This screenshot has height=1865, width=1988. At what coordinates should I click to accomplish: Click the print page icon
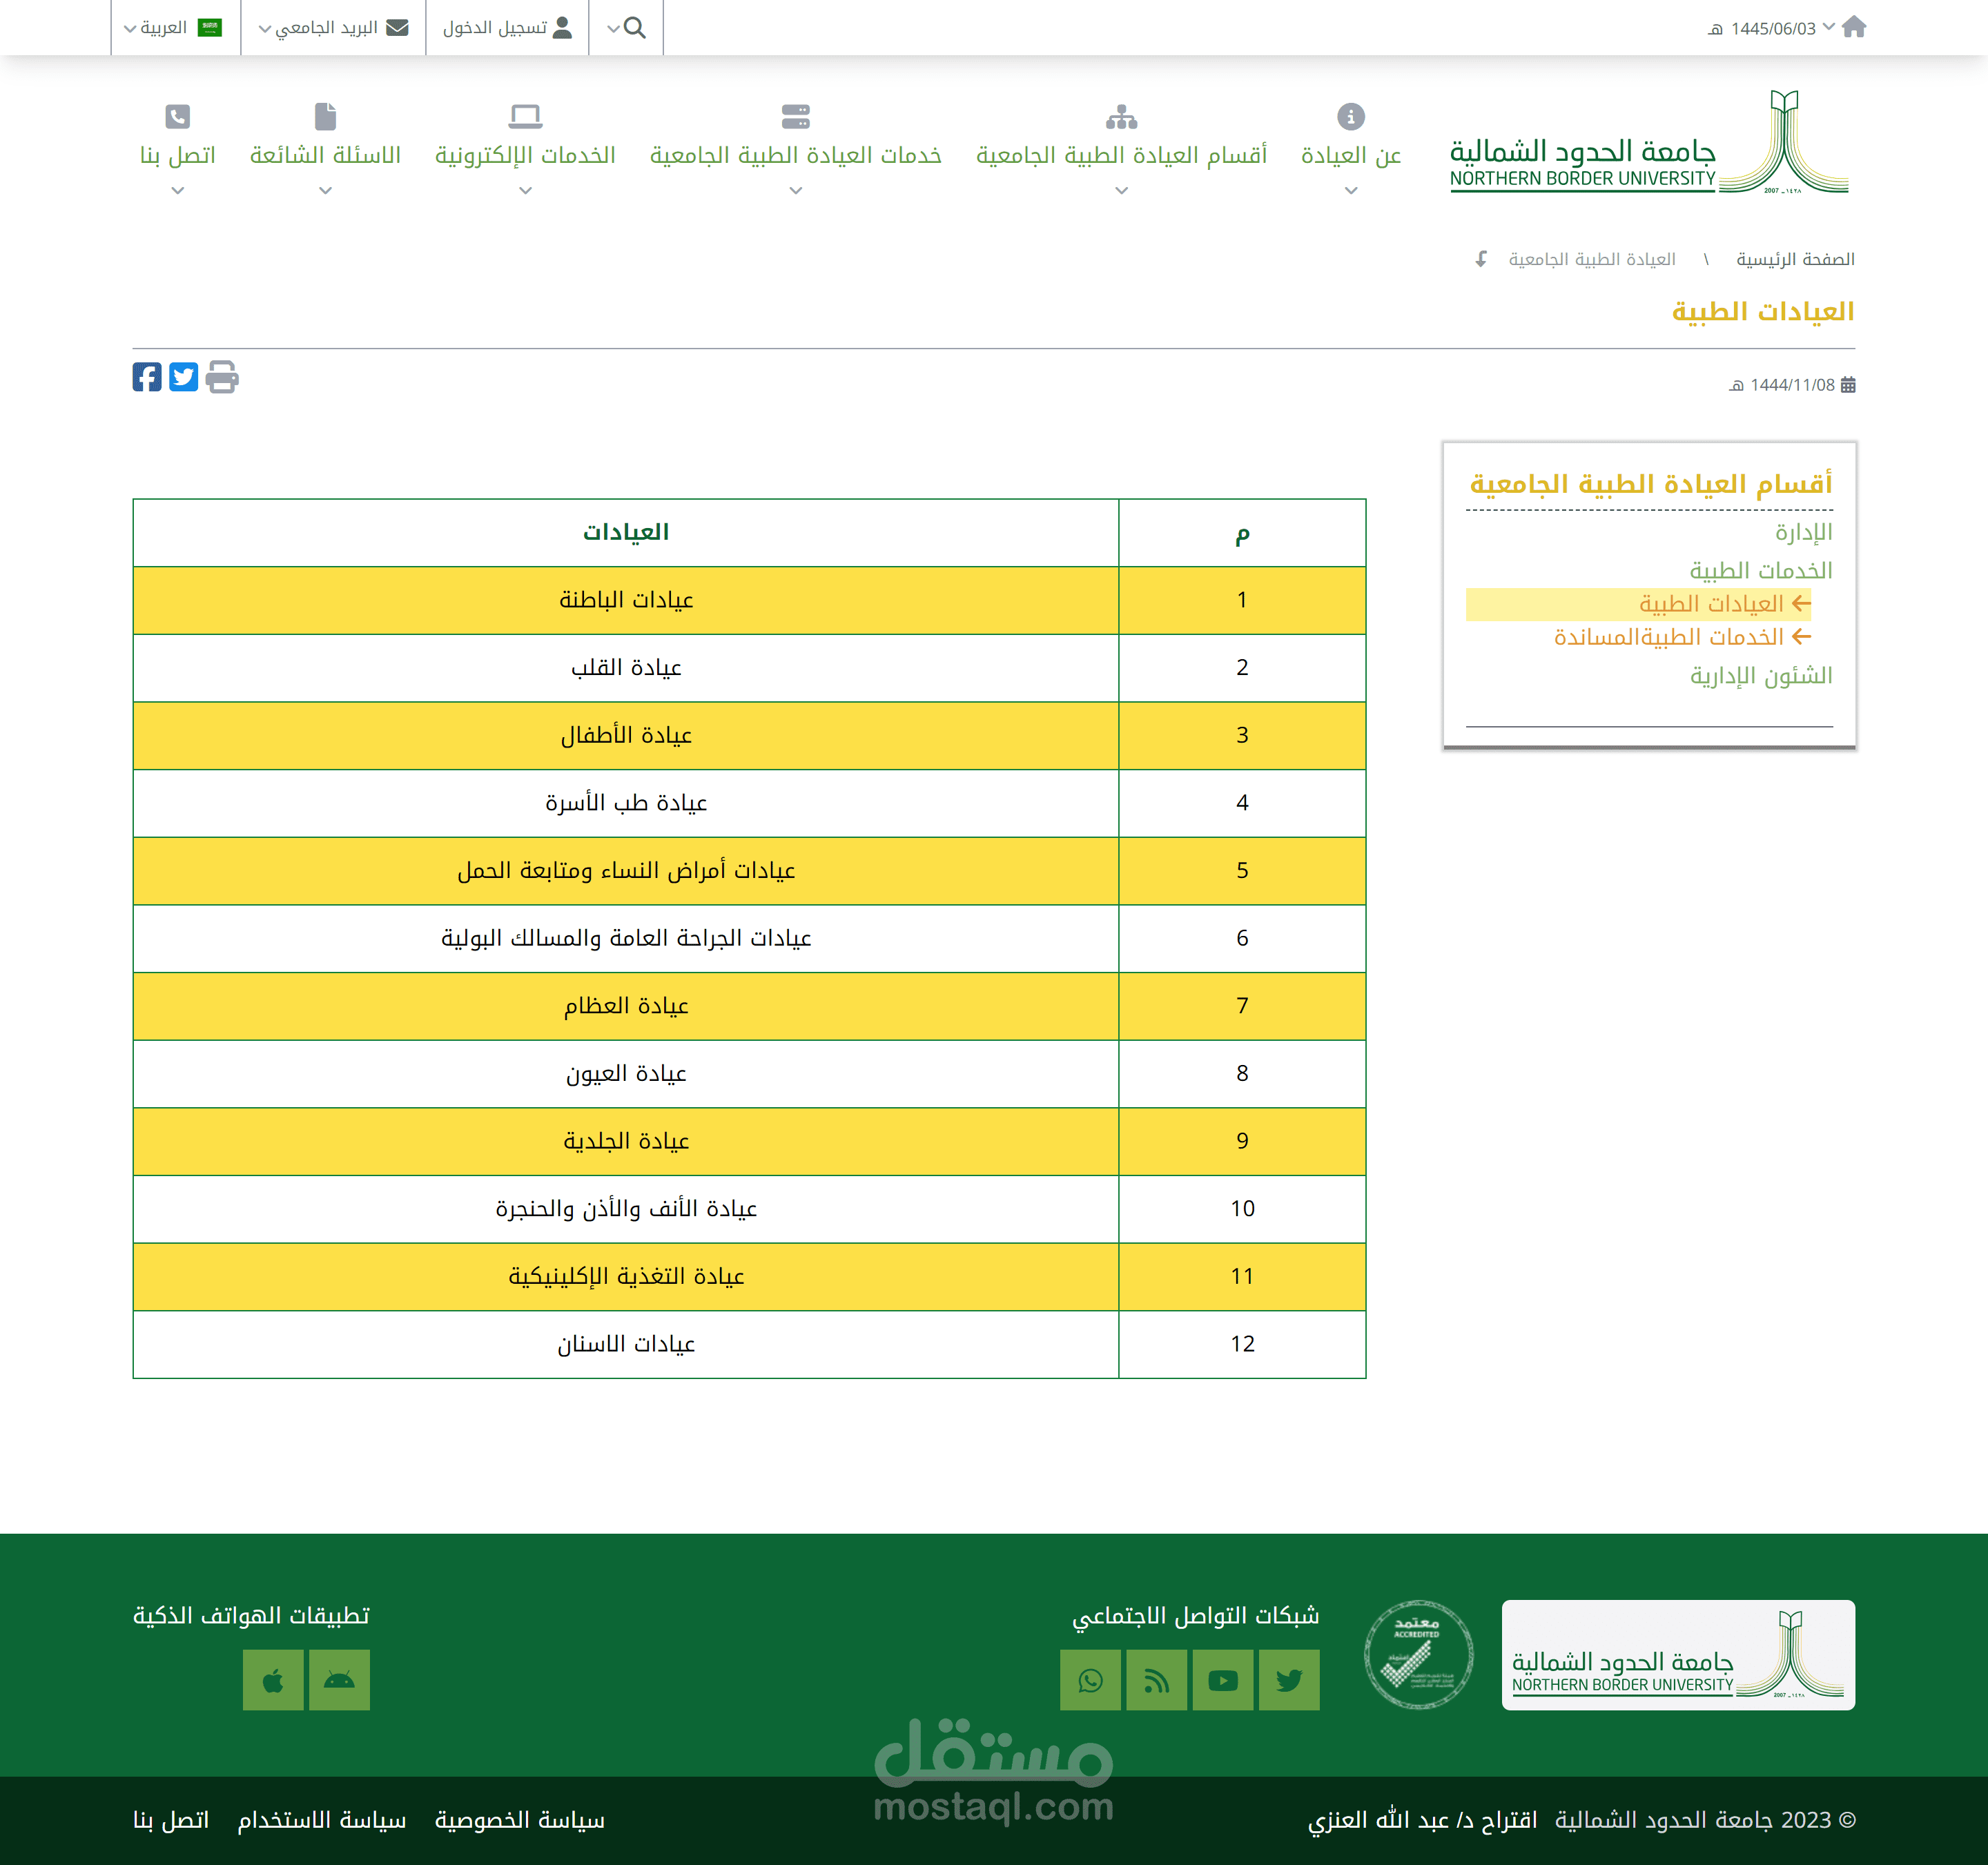(x=222, y=377)
